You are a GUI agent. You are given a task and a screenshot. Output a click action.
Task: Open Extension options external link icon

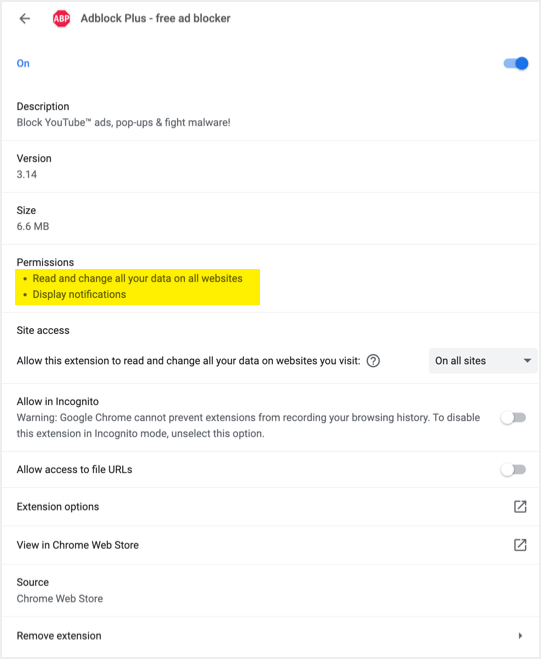pyautogui.click(x=520, y=506)
